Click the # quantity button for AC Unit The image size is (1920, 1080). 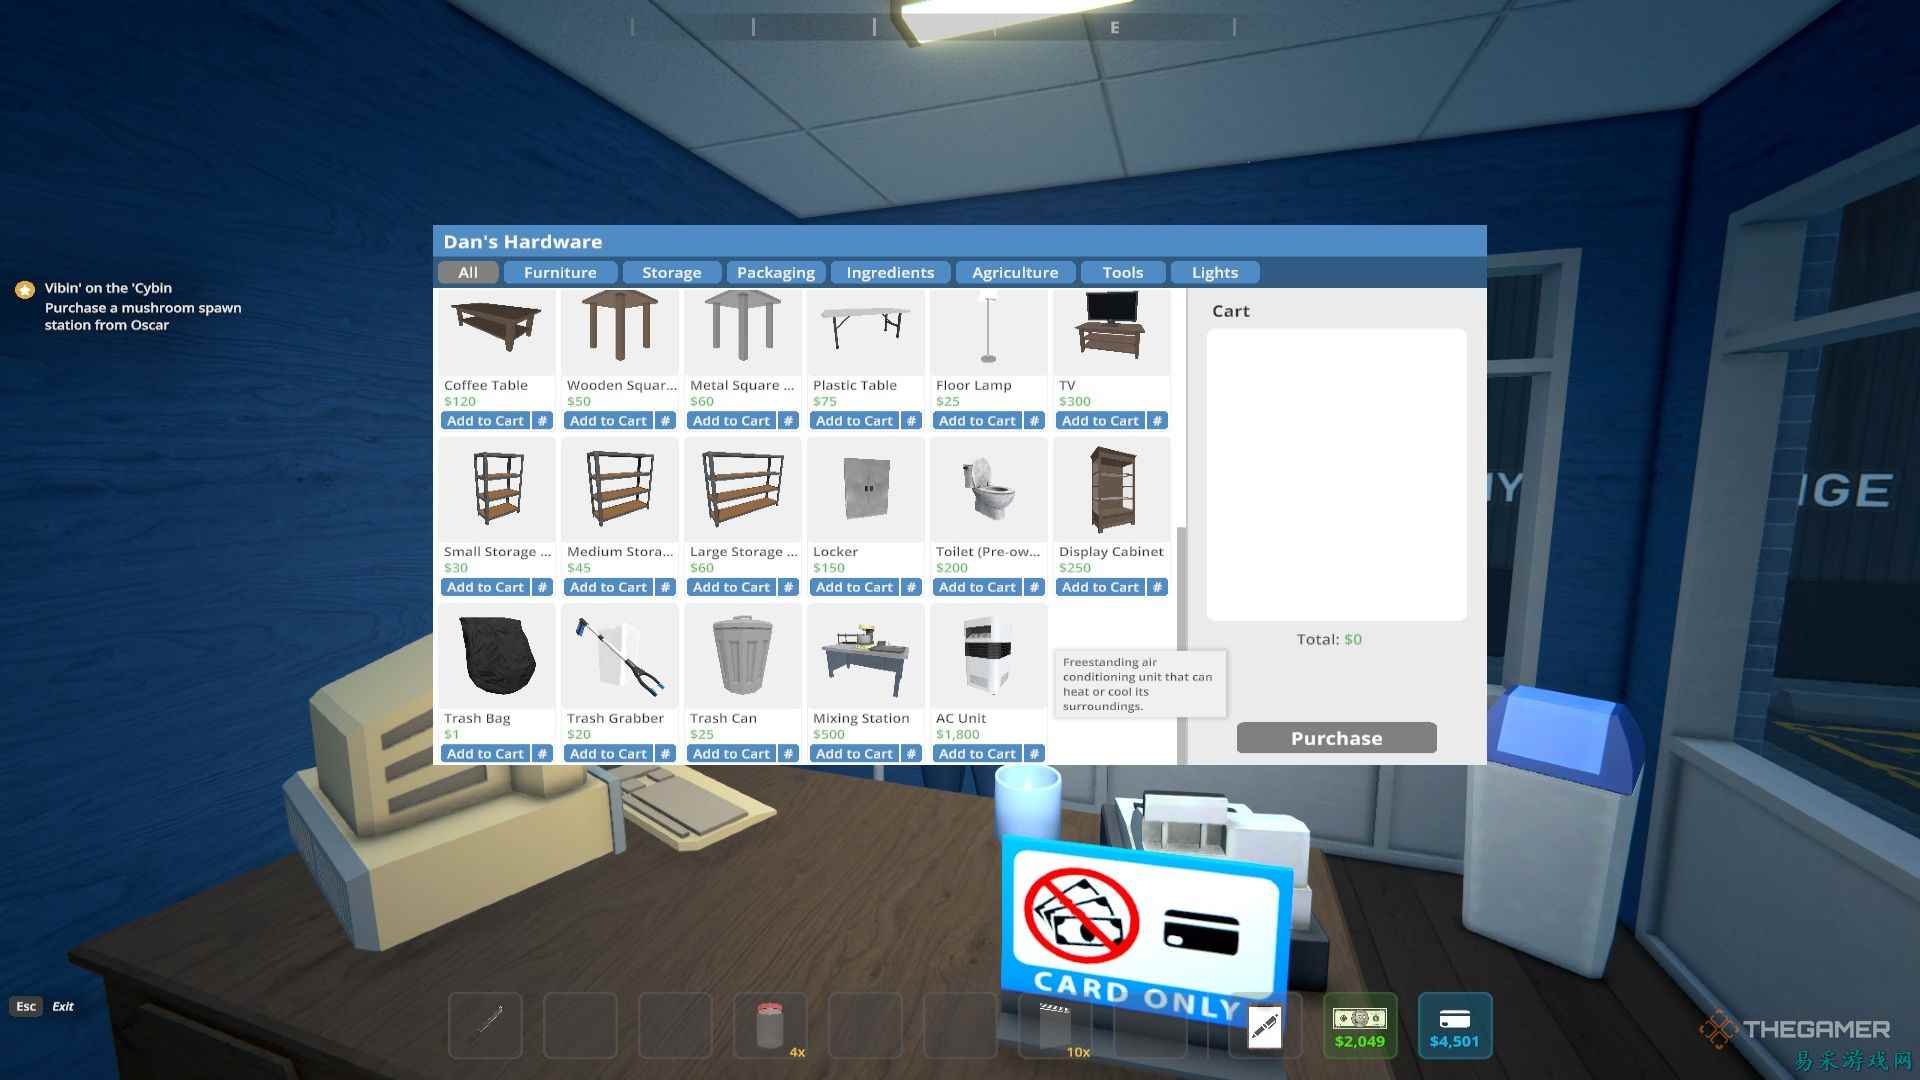tap(1035, 754)
